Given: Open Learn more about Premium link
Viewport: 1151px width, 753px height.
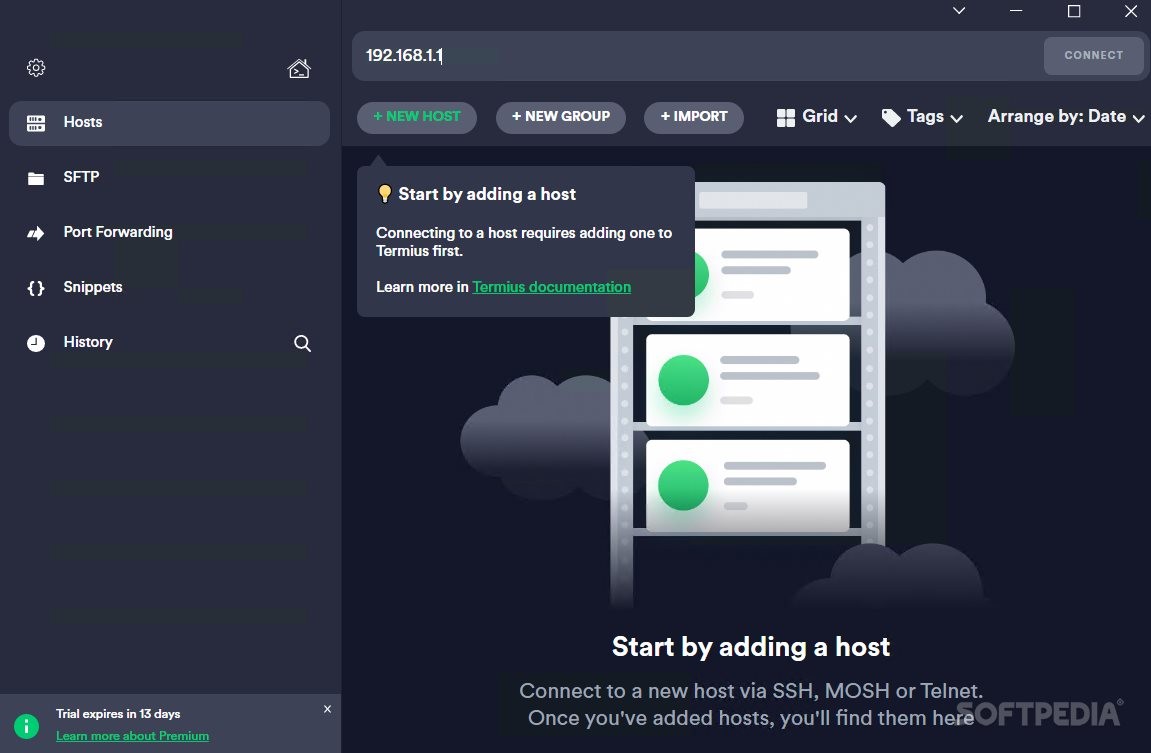Looking at the screenshot, I should 132,735.
